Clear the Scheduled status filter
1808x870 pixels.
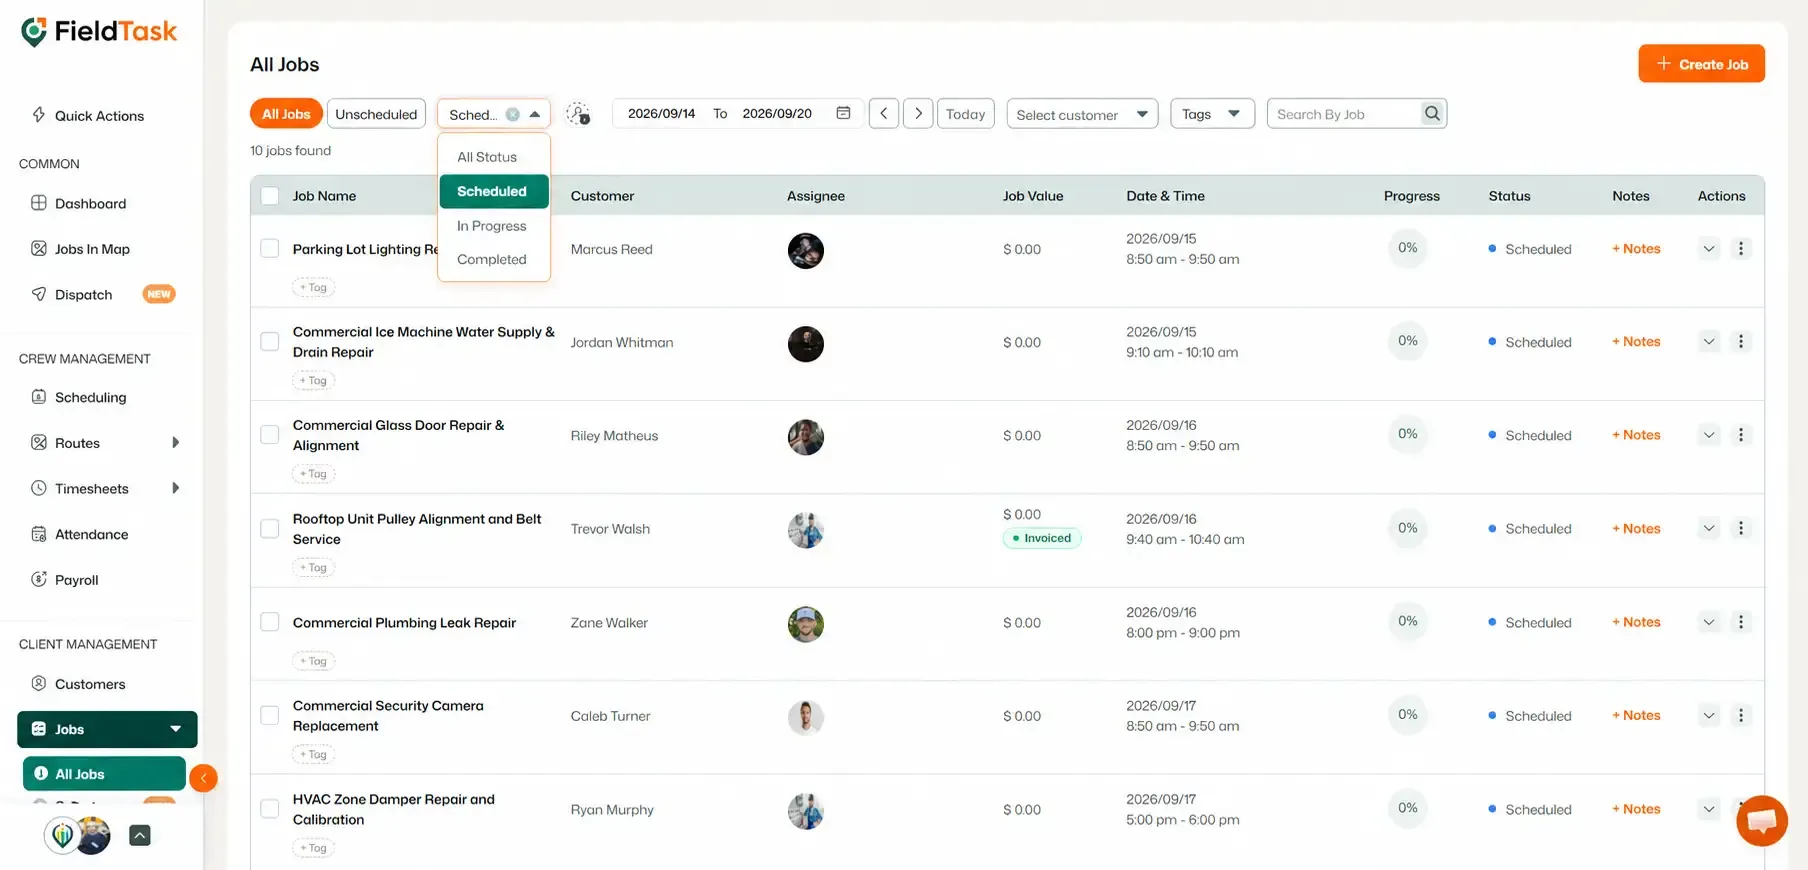[x=512, y=114]
